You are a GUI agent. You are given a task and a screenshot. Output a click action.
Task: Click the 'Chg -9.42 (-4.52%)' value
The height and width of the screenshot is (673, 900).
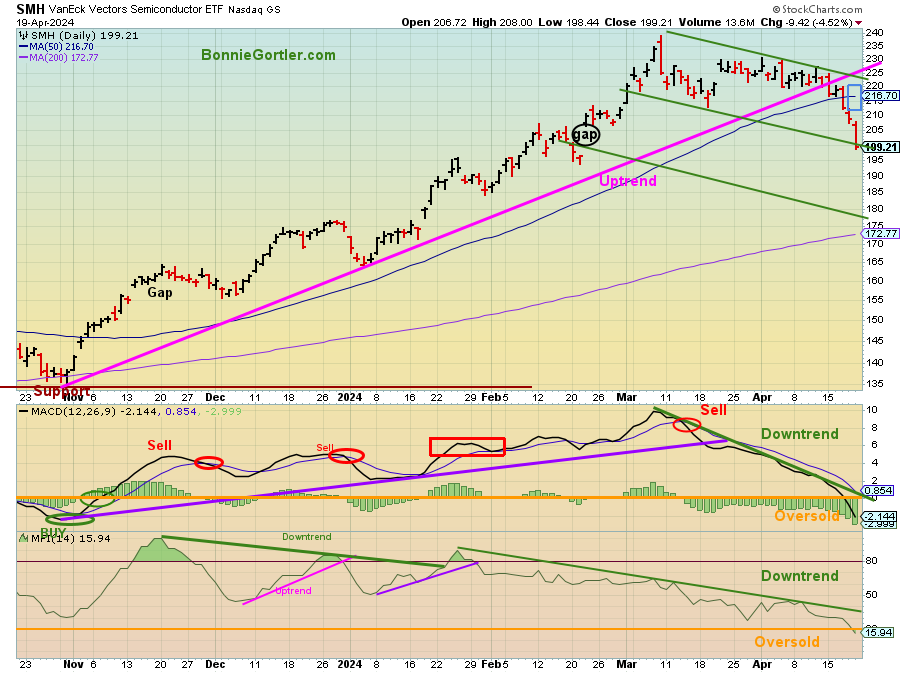pyautogui.click(x=806, y=22)
